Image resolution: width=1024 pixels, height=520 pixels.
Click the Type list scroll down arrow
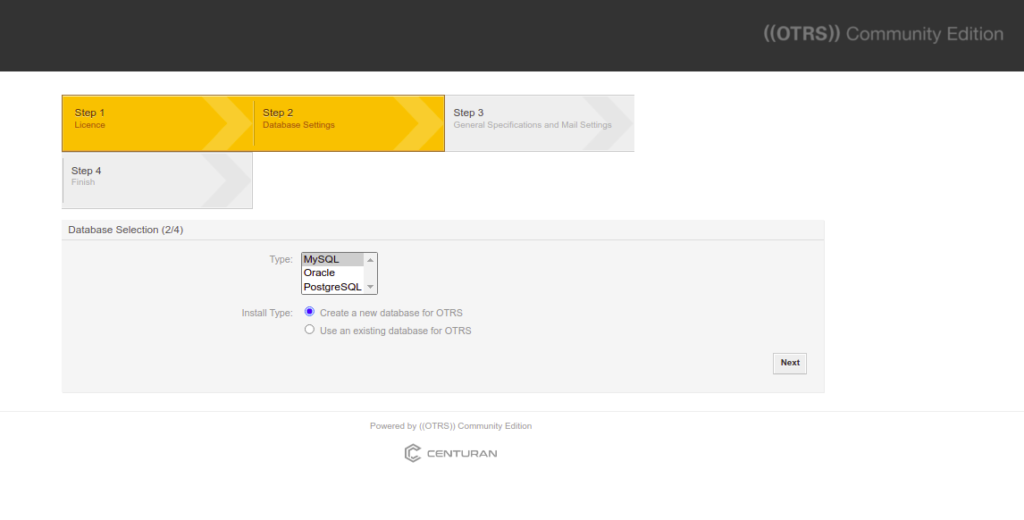pyautogui.click(x=370, y=287)
